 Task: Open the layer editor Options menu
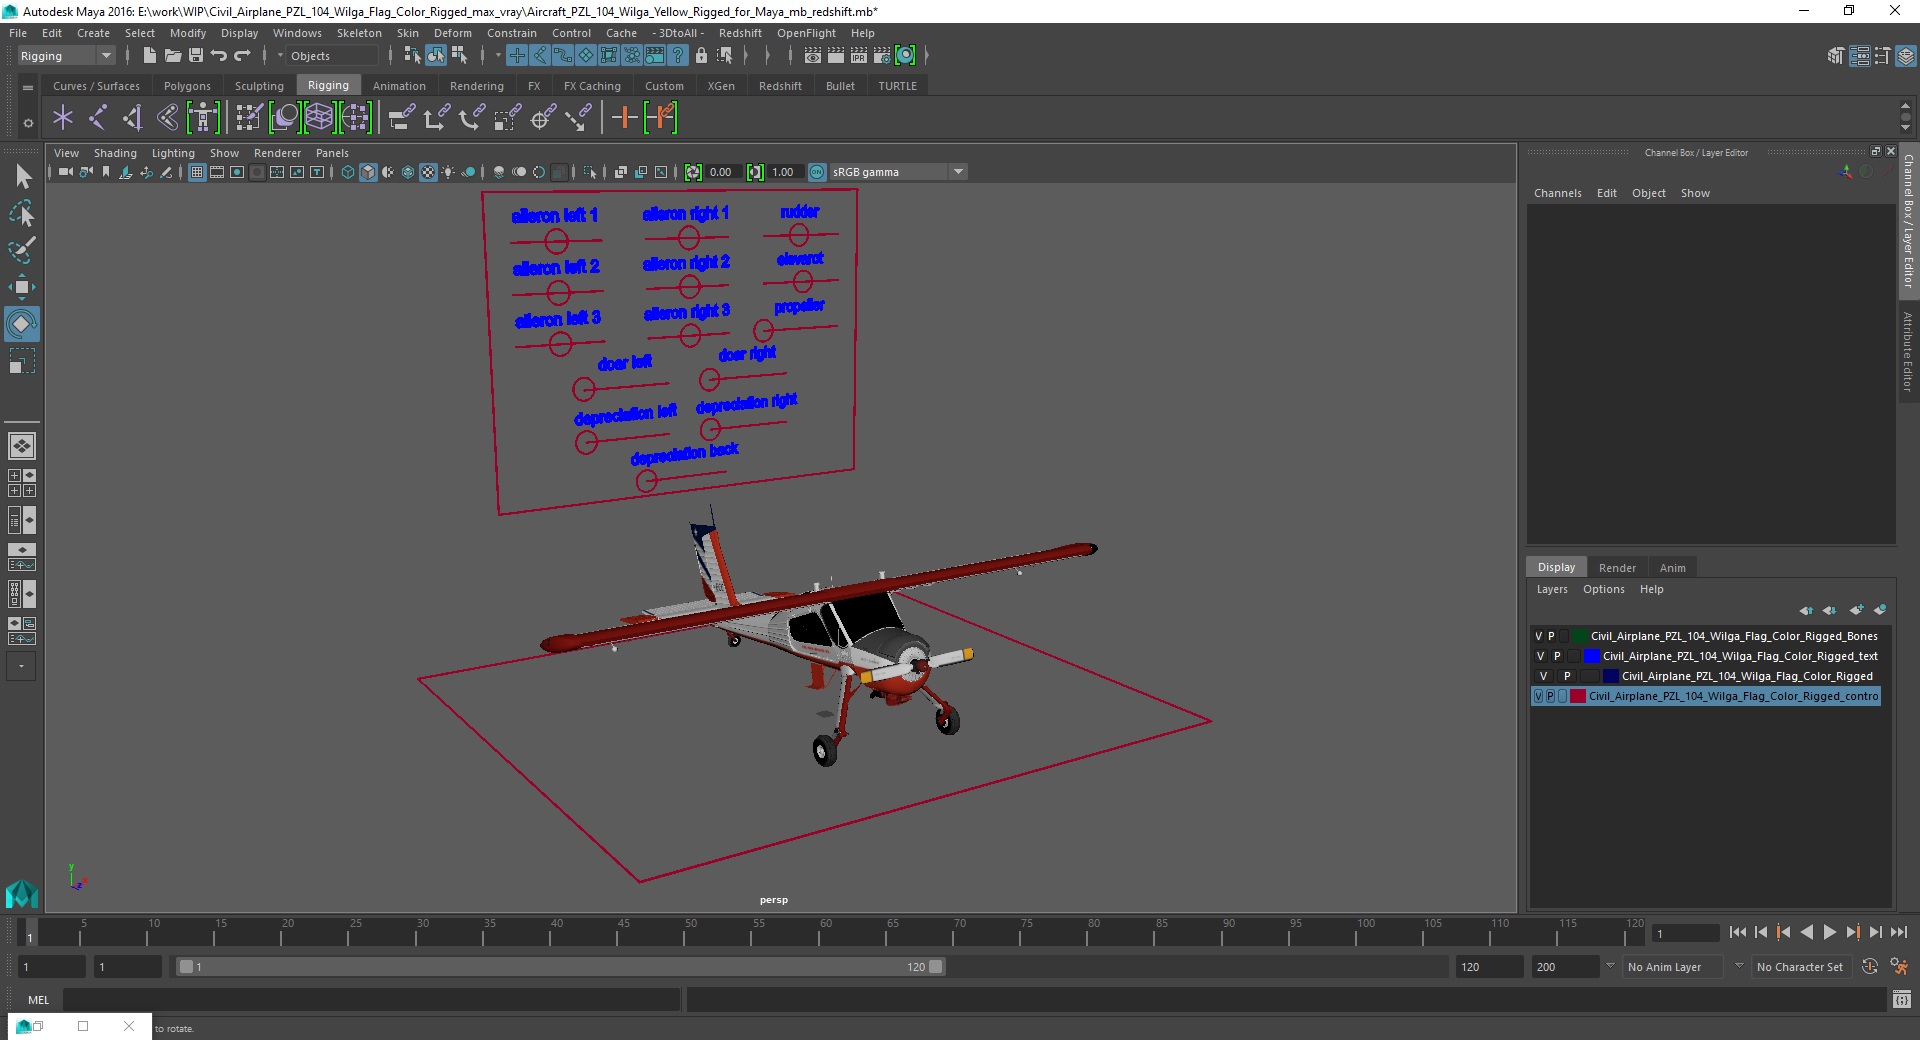point(1603,589)
